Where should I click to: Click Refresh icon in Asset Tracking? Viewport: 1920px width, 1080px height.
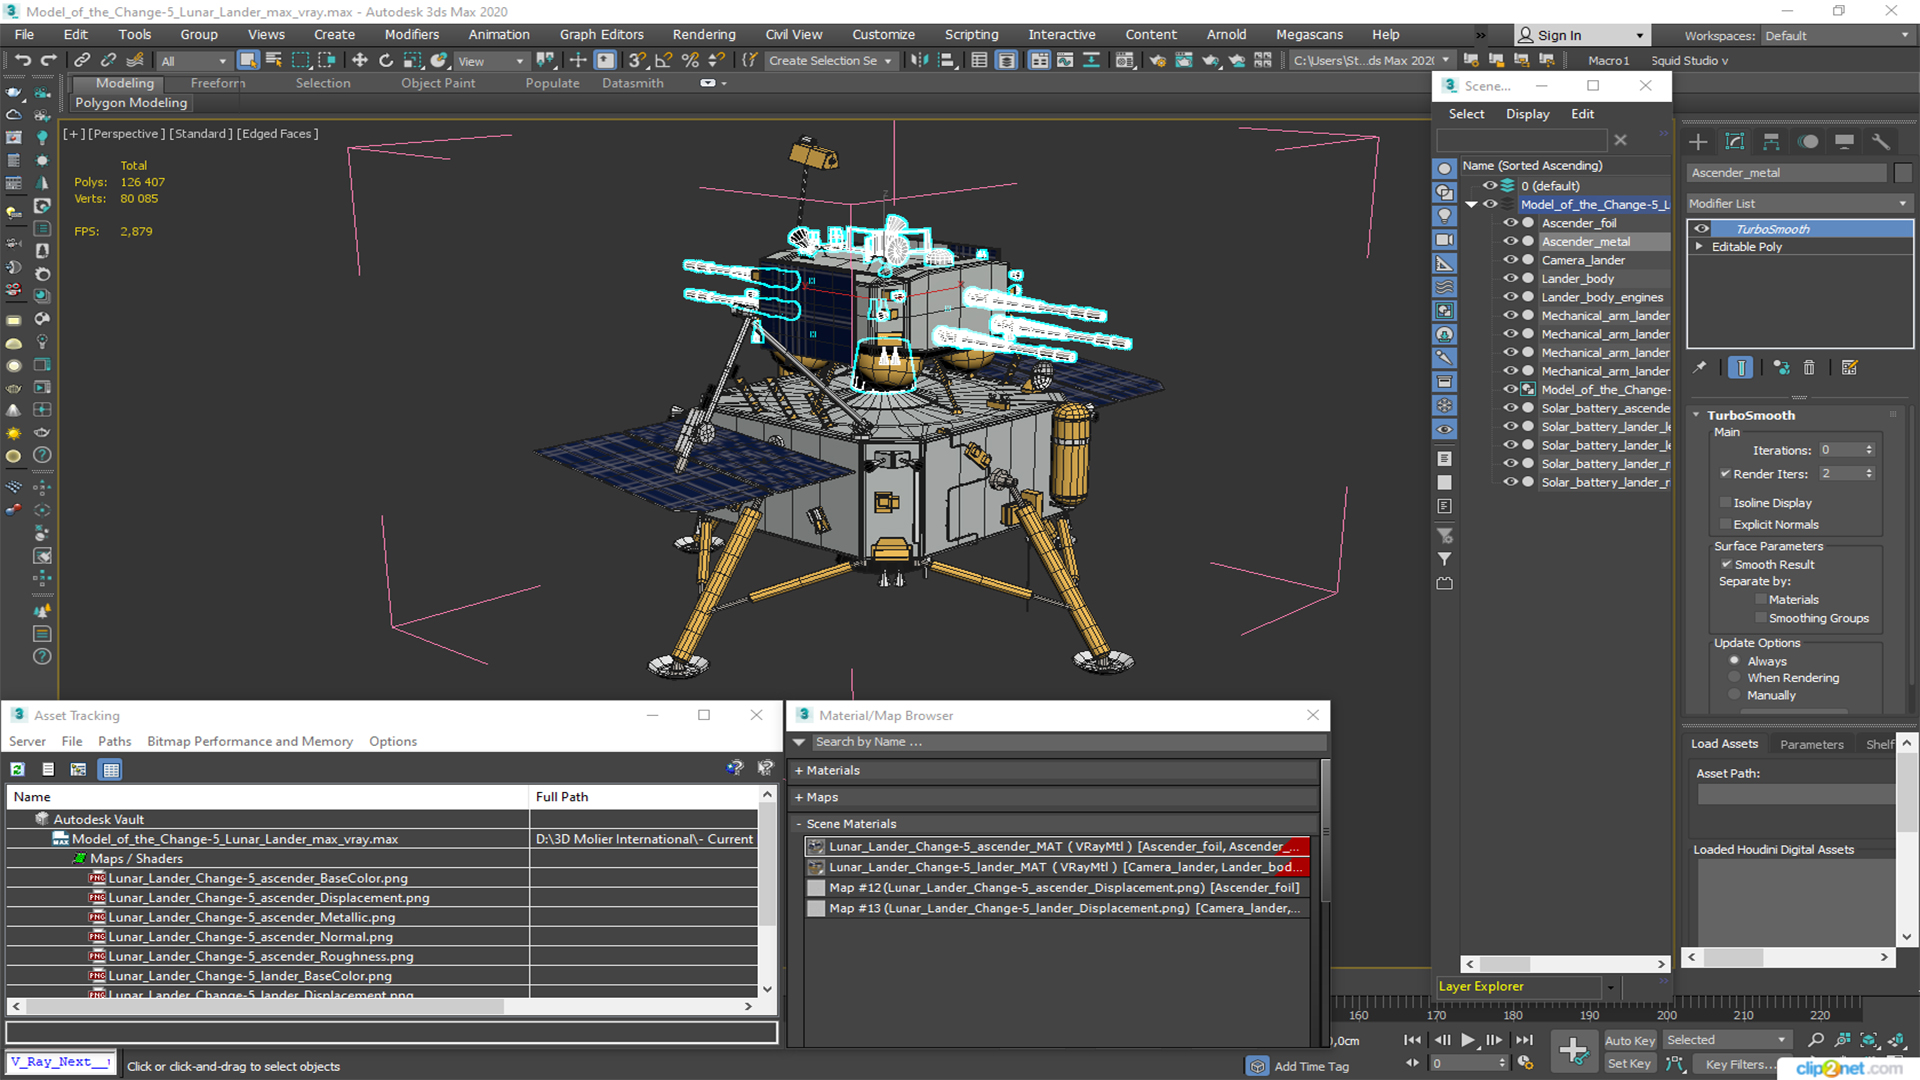(x=18, y=769)
